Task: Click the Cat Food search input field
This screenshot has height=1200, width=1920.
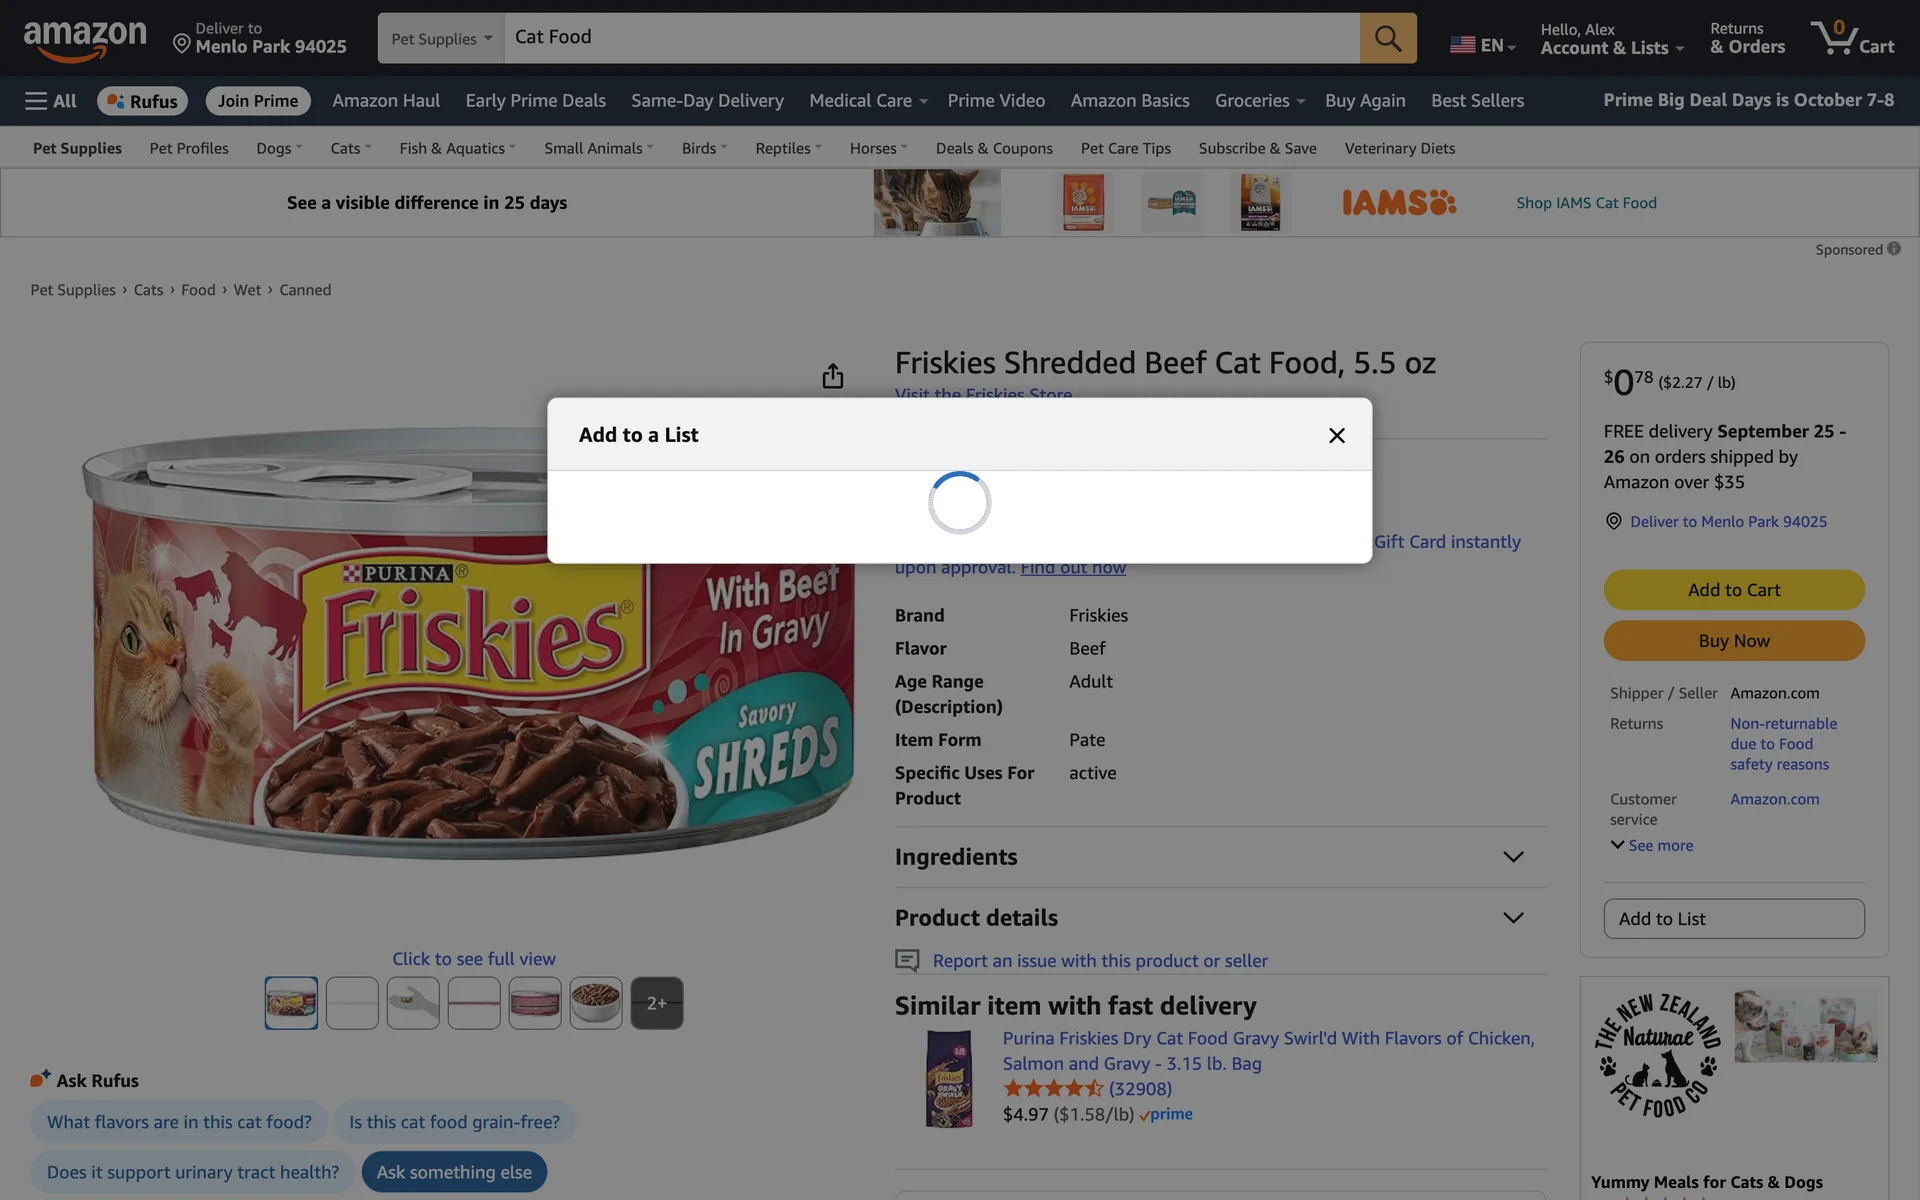Action: [930, 38]
